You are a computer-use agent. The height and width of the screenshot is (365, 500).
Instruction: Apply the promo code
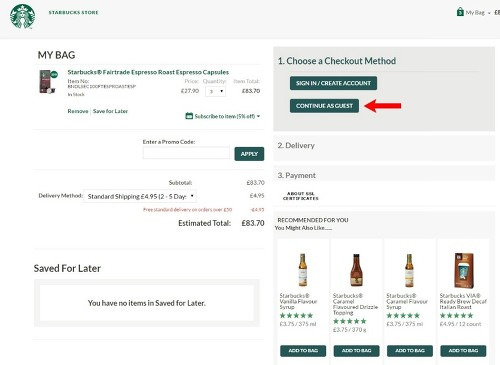[x=249, y=154]
